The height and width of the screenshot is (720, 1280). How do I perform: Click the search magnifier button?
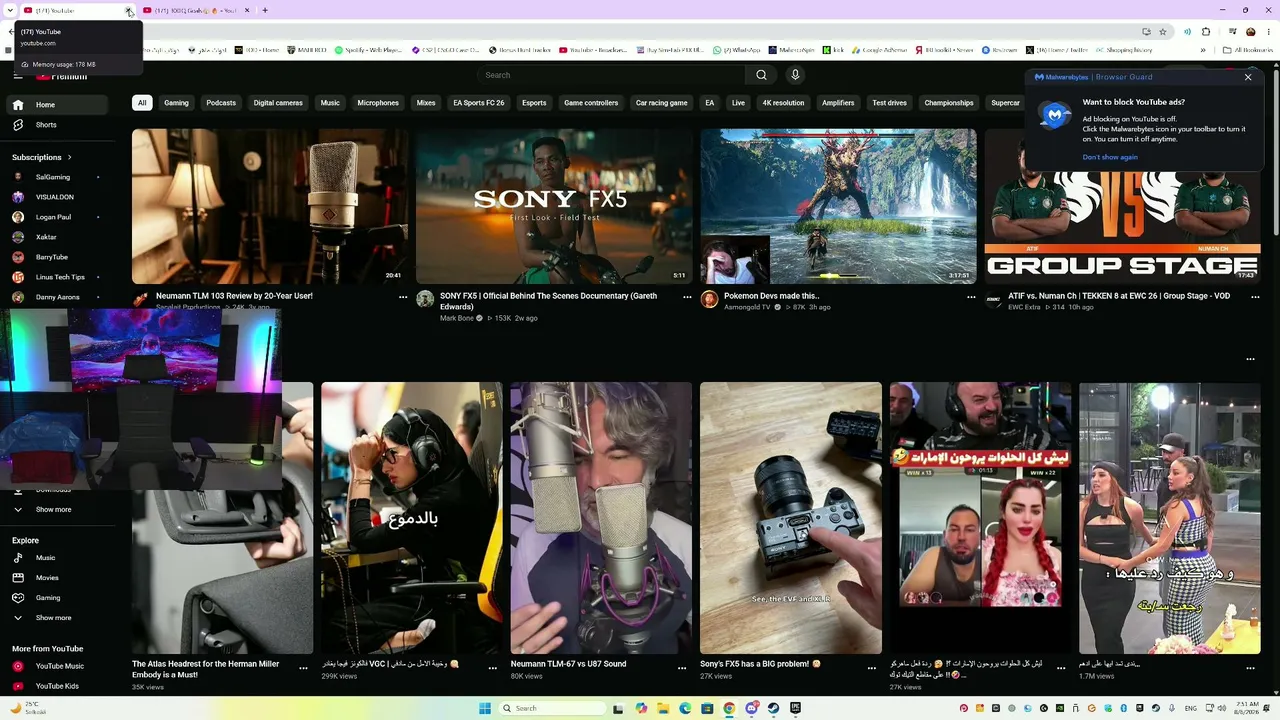pos(761,75)
